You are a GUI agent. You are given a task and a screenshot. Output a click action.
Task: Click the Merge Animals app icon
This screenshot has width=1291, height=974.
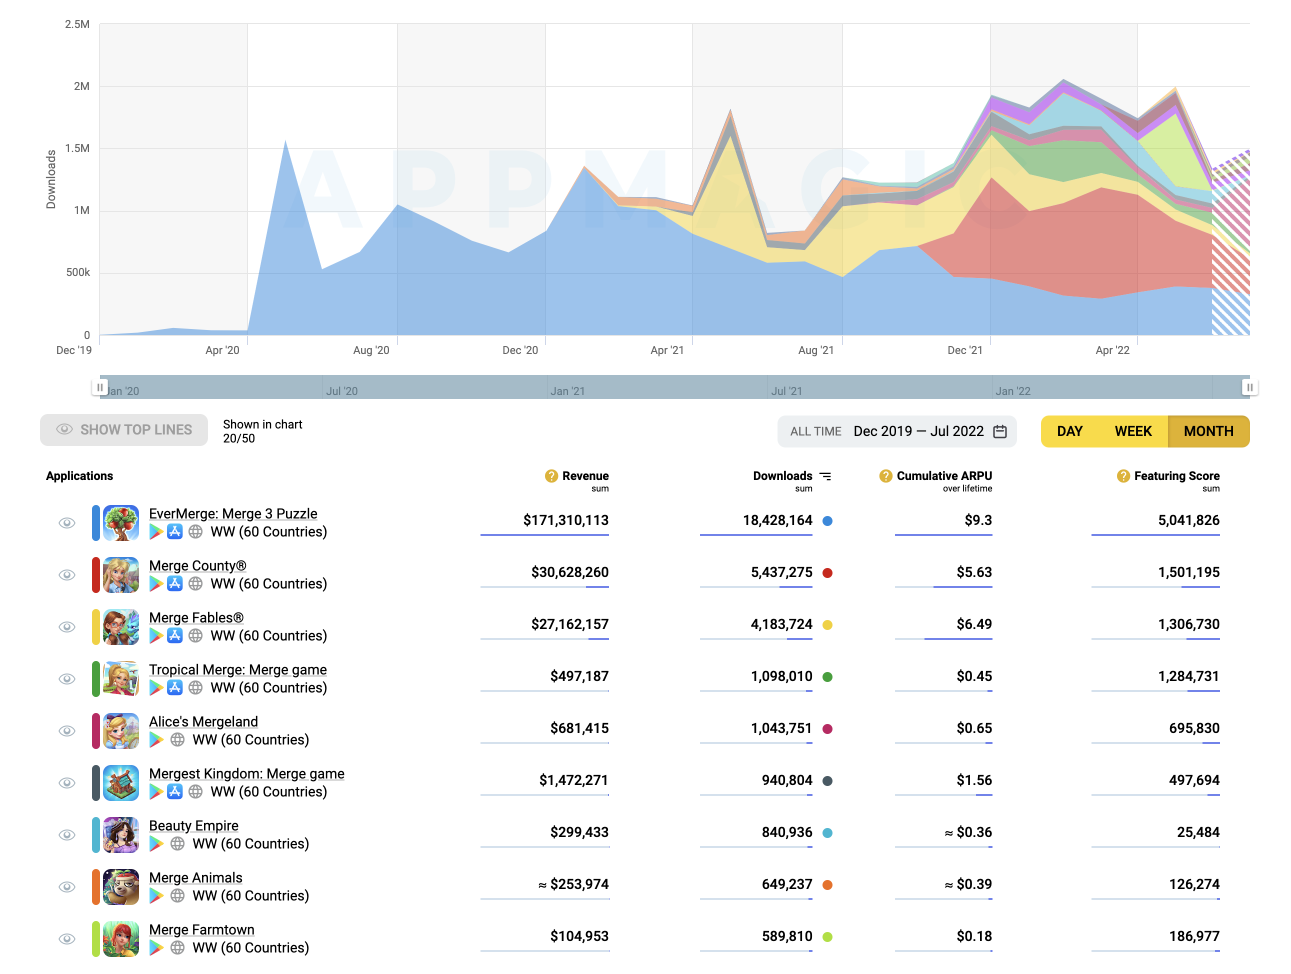coord(121,887)
